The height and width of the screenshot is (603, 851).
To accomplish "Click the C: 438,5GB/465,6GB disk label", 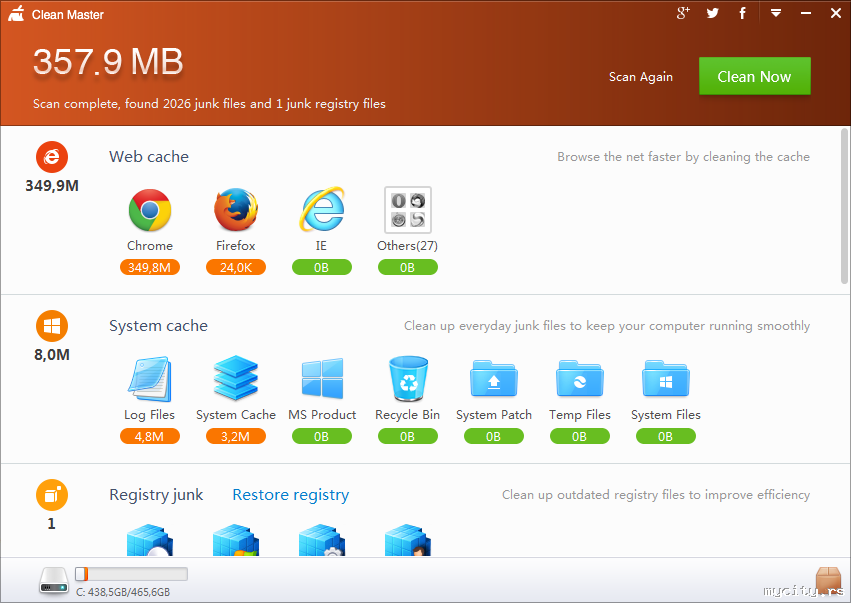I will (x=123, y=592).
